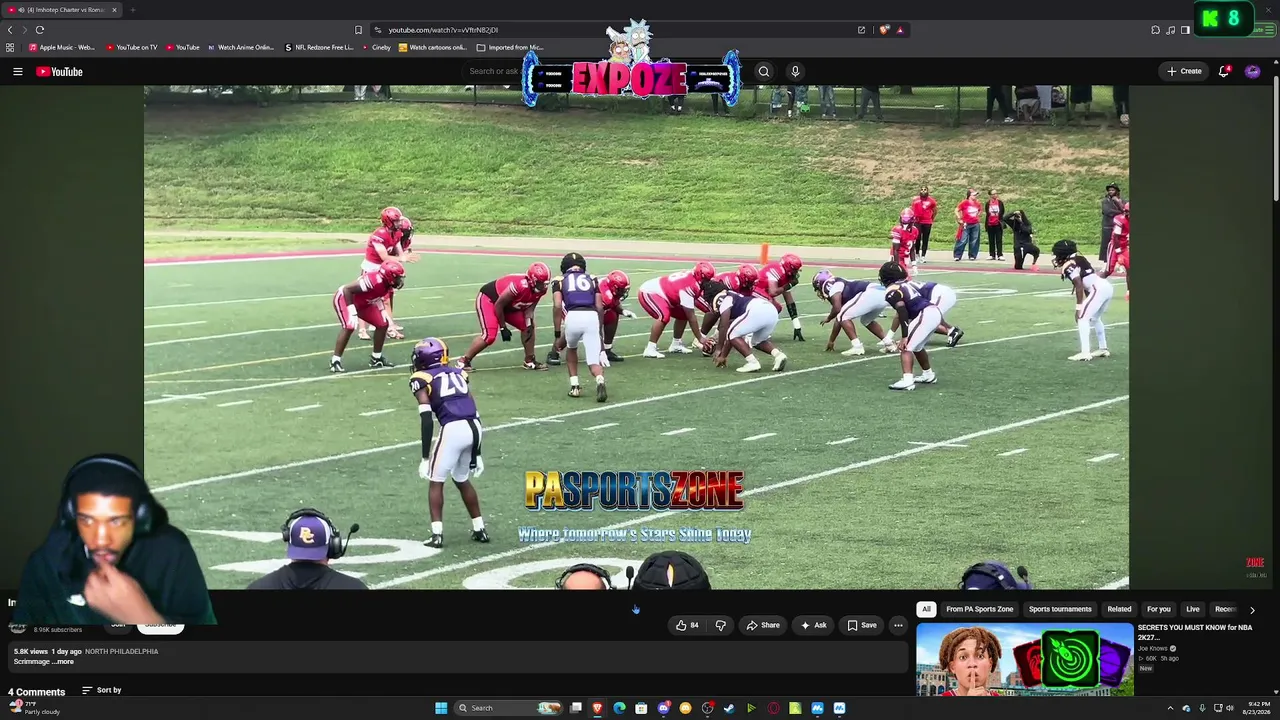Open Microsoft Edge from the taskbar
This screenshot has height=720, width=1280.
(x=620, y=708)
